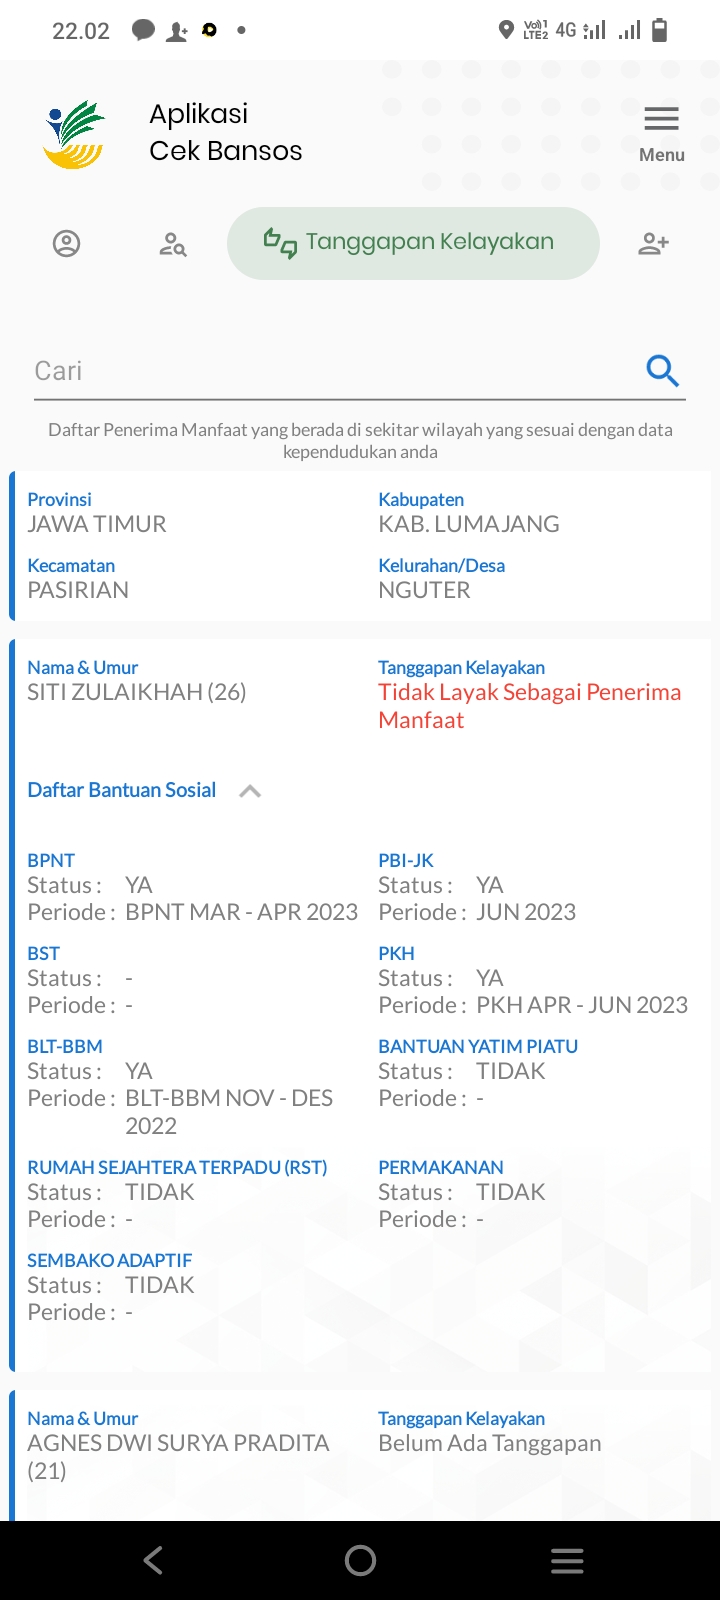Screen dimensions: 720x1600
Task: Tap the BPNT aid entry
Action: point(193,887)
